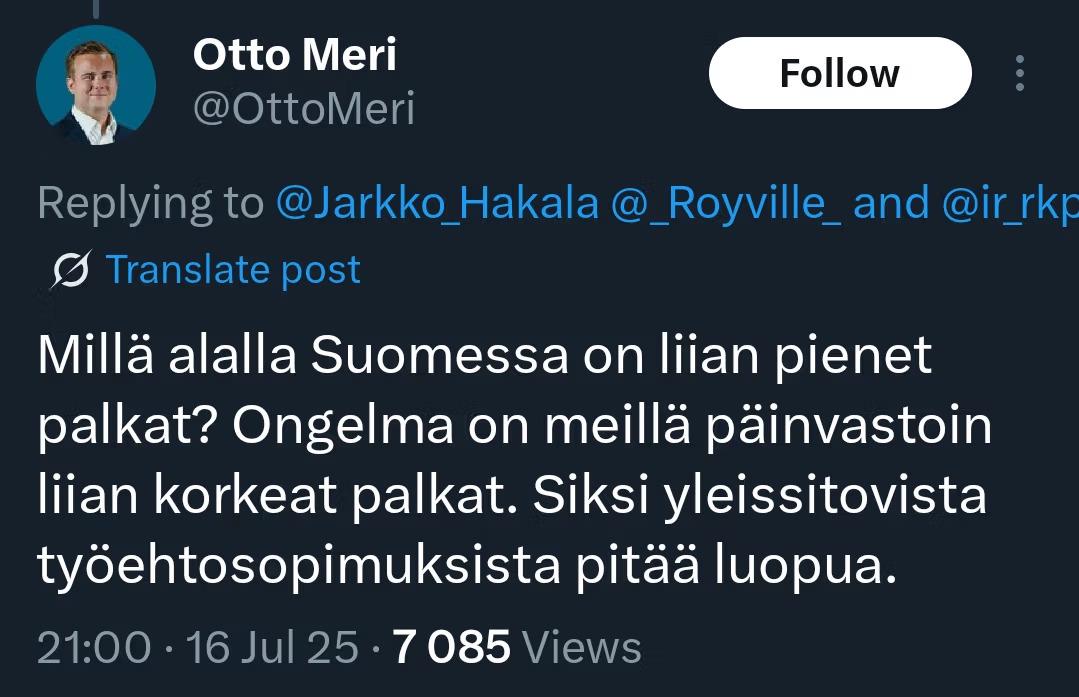
Task: Visit the @Jarkko_Hakala mention
Action: [x=436, y=204]
